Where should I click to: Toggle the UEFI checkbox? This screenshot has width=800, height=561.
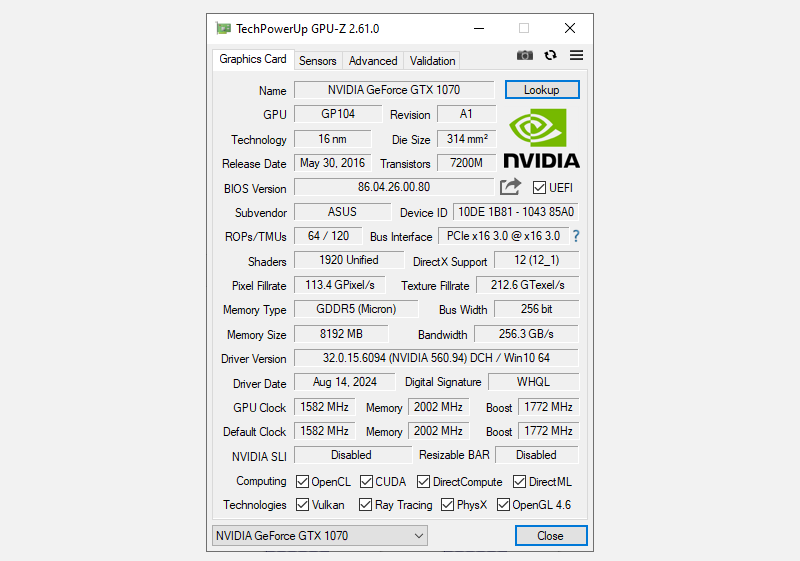click(540, 188)
